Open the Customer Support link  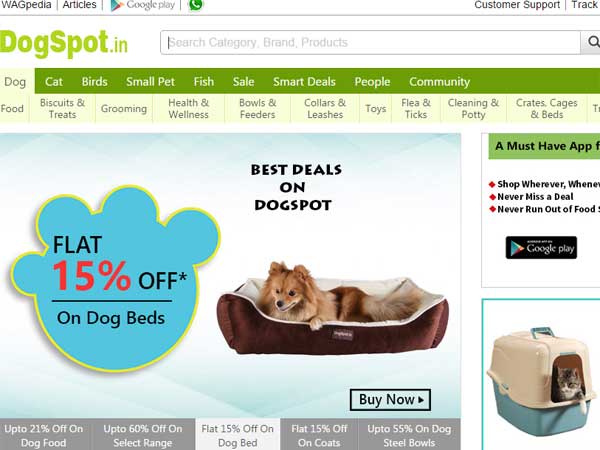517,5
